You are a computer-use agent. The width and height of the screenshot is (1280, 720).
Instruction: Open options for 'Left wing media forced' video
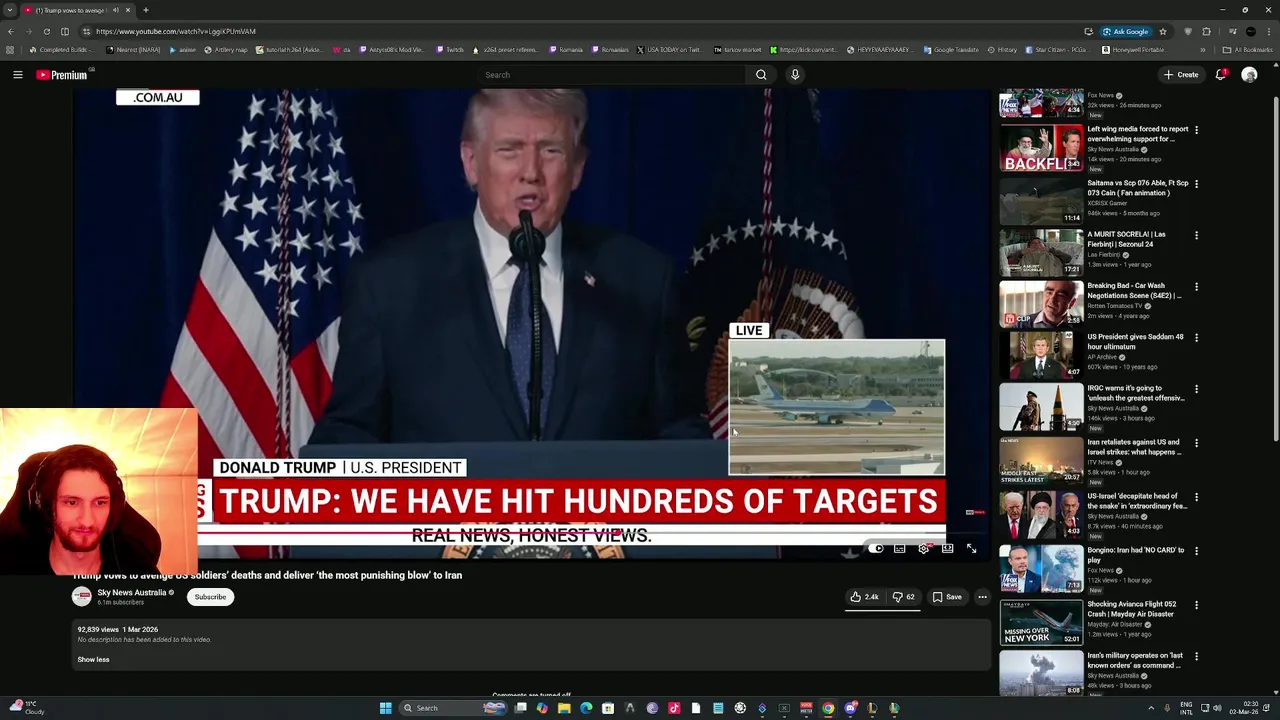pos(1196,130)
